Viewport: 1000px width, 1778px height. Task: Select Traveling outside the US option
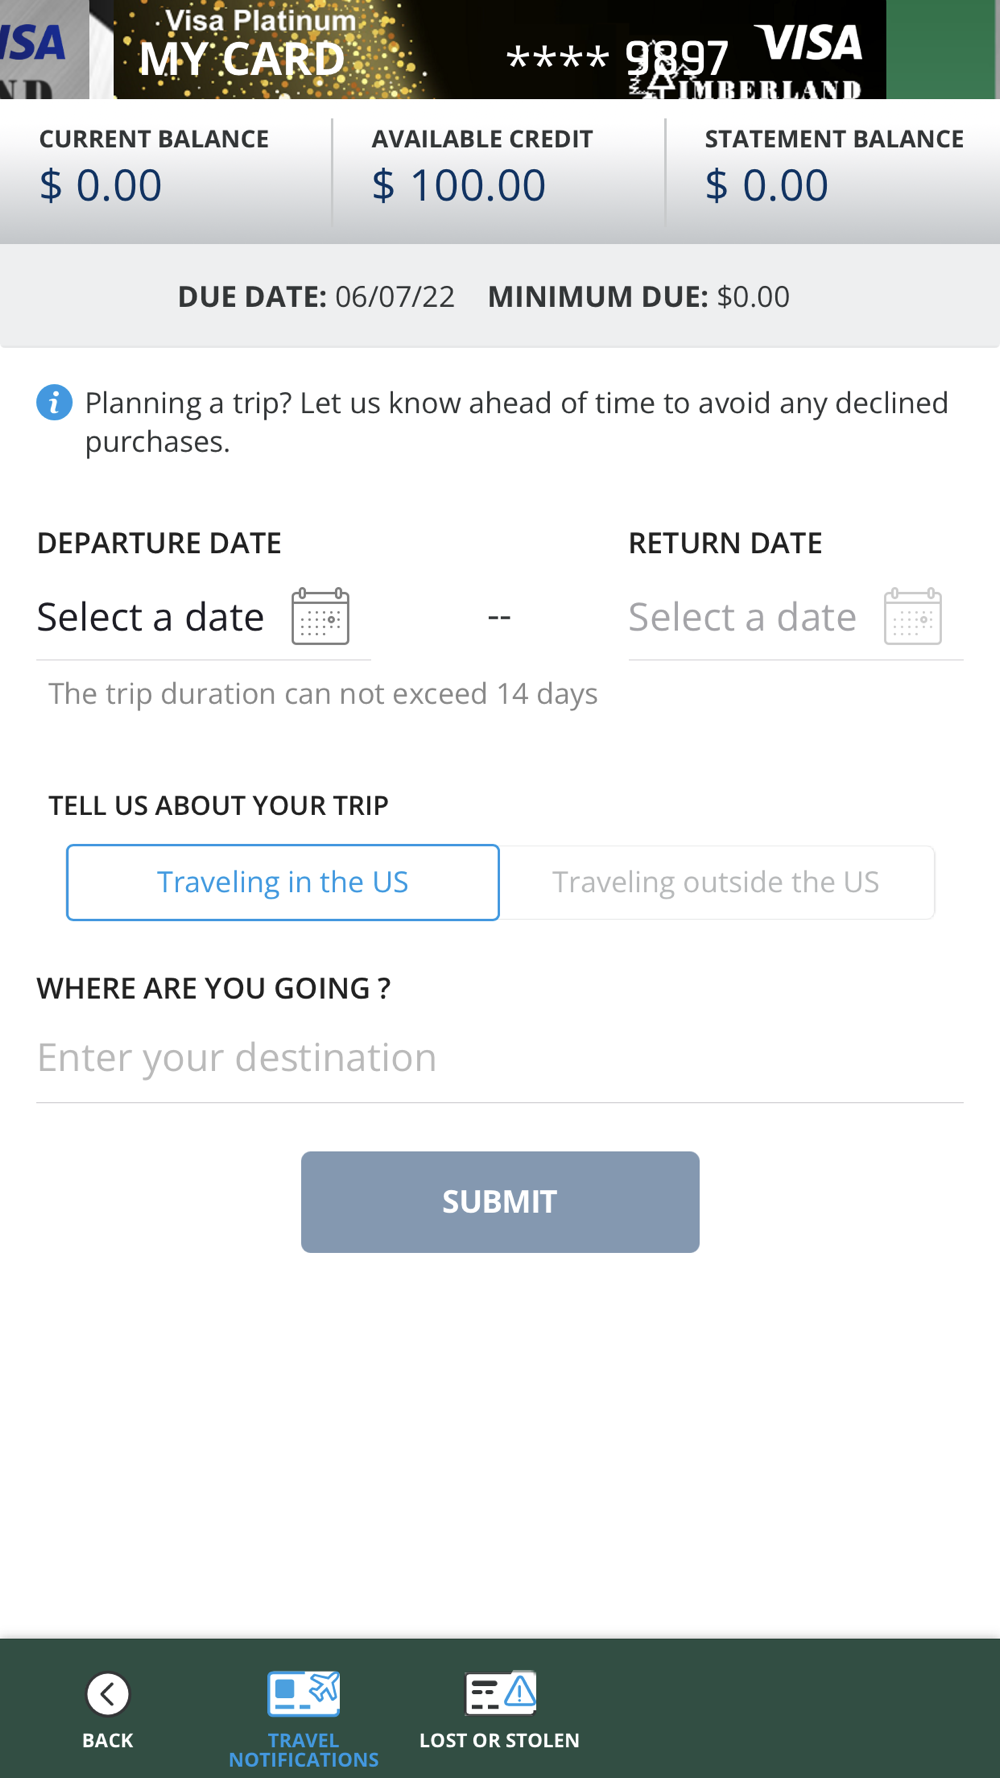(717, 882)
